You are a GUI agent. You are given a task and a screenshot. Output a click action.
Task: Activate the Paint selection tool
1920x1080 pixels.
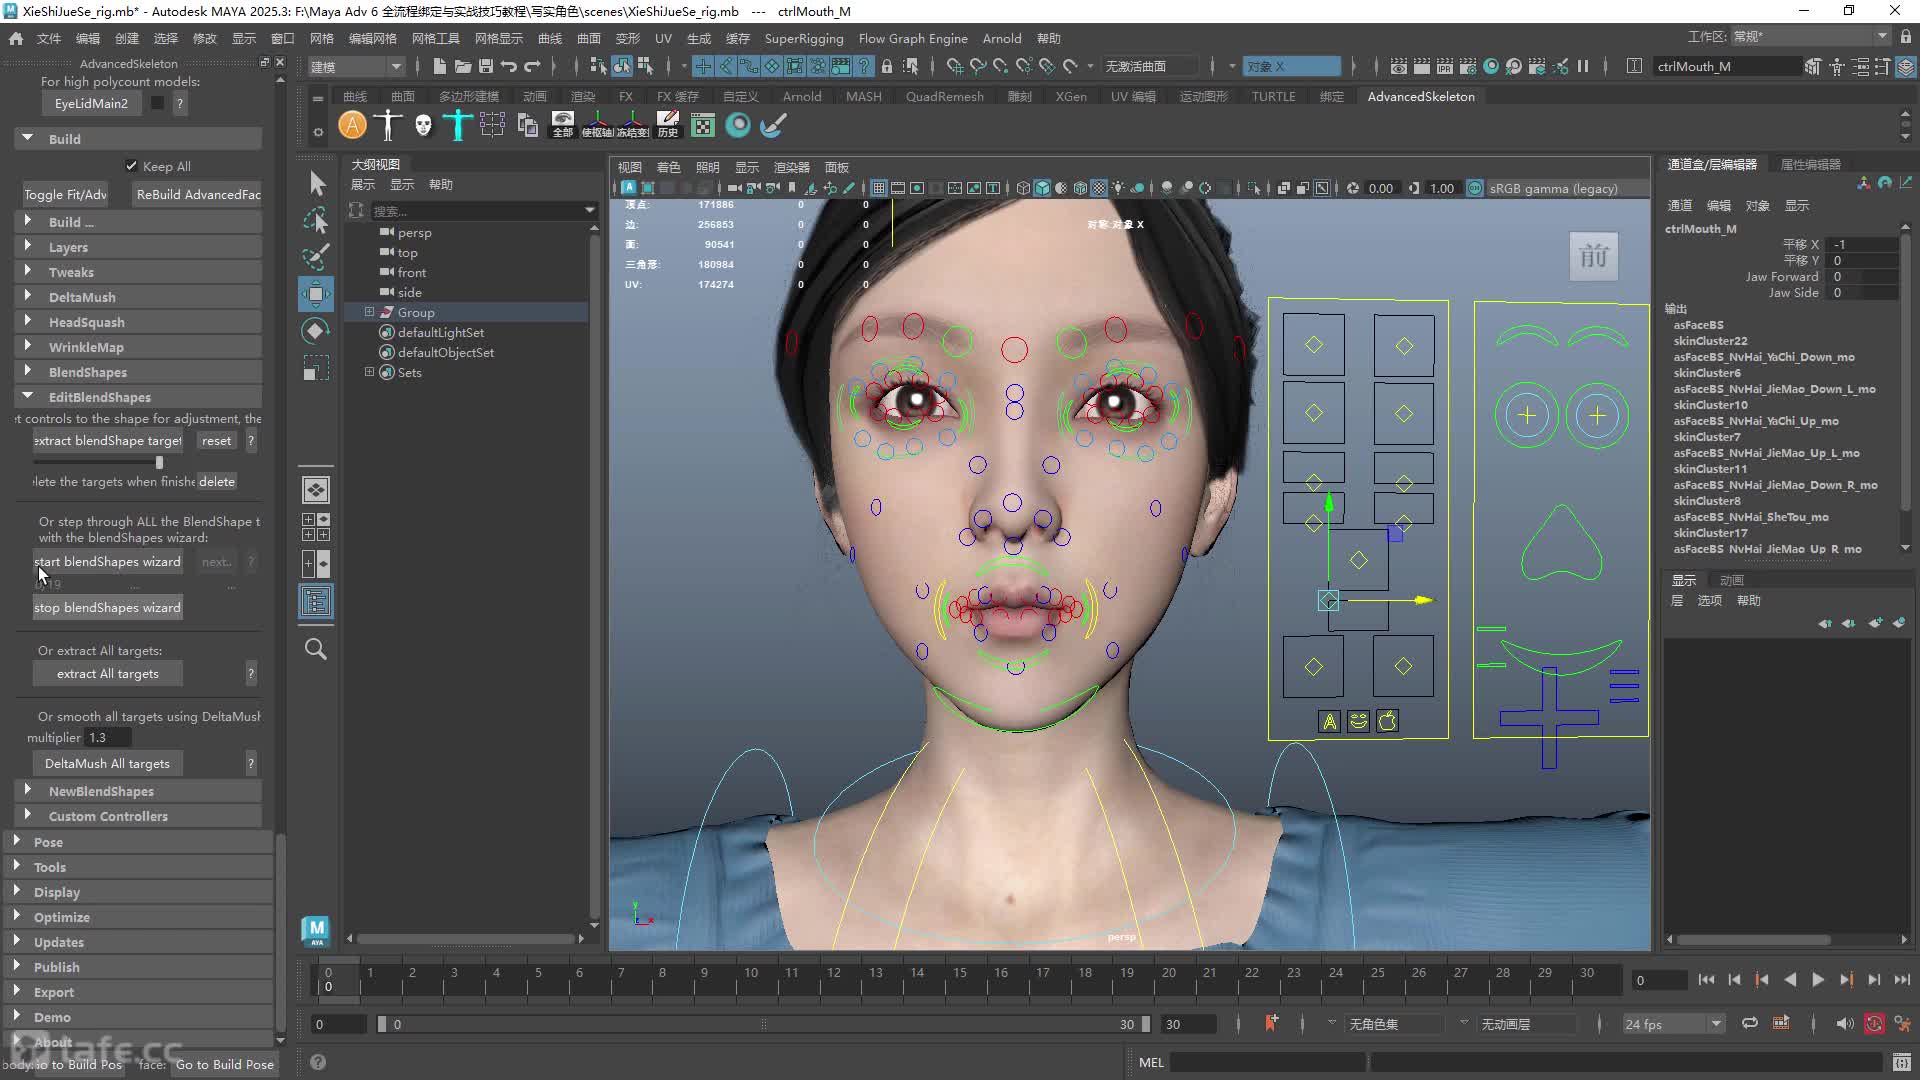[x=316, y=257]
